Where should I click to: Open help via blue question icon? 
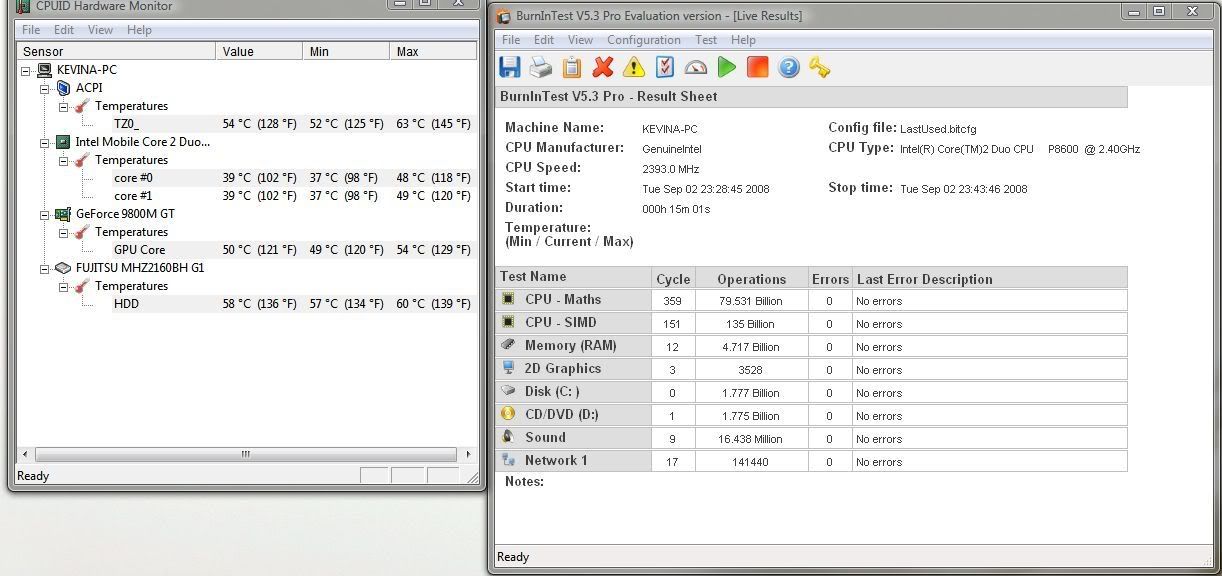(x=789, y=67)
